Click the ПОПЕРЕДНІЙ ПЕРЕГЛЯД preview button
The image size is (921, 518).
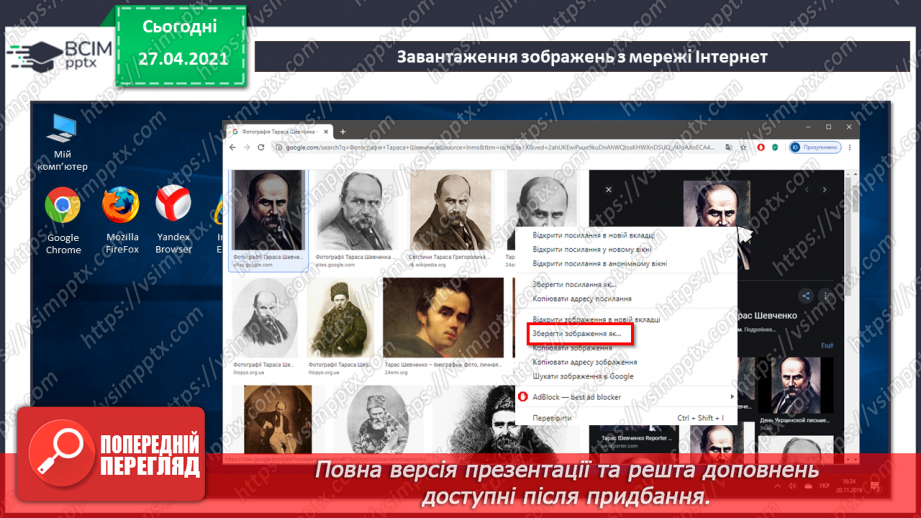click(111, 454)
